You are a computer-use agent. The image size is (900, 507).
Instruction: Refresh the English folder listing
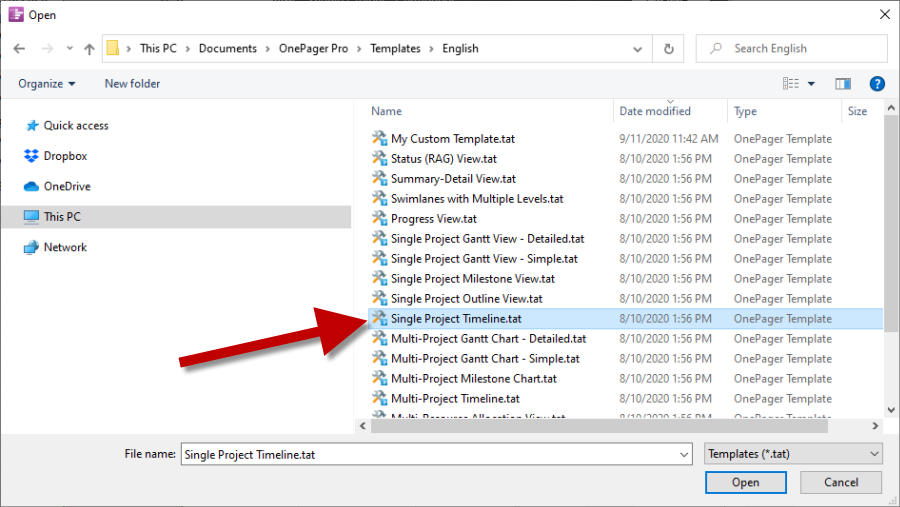click(669, 49)
